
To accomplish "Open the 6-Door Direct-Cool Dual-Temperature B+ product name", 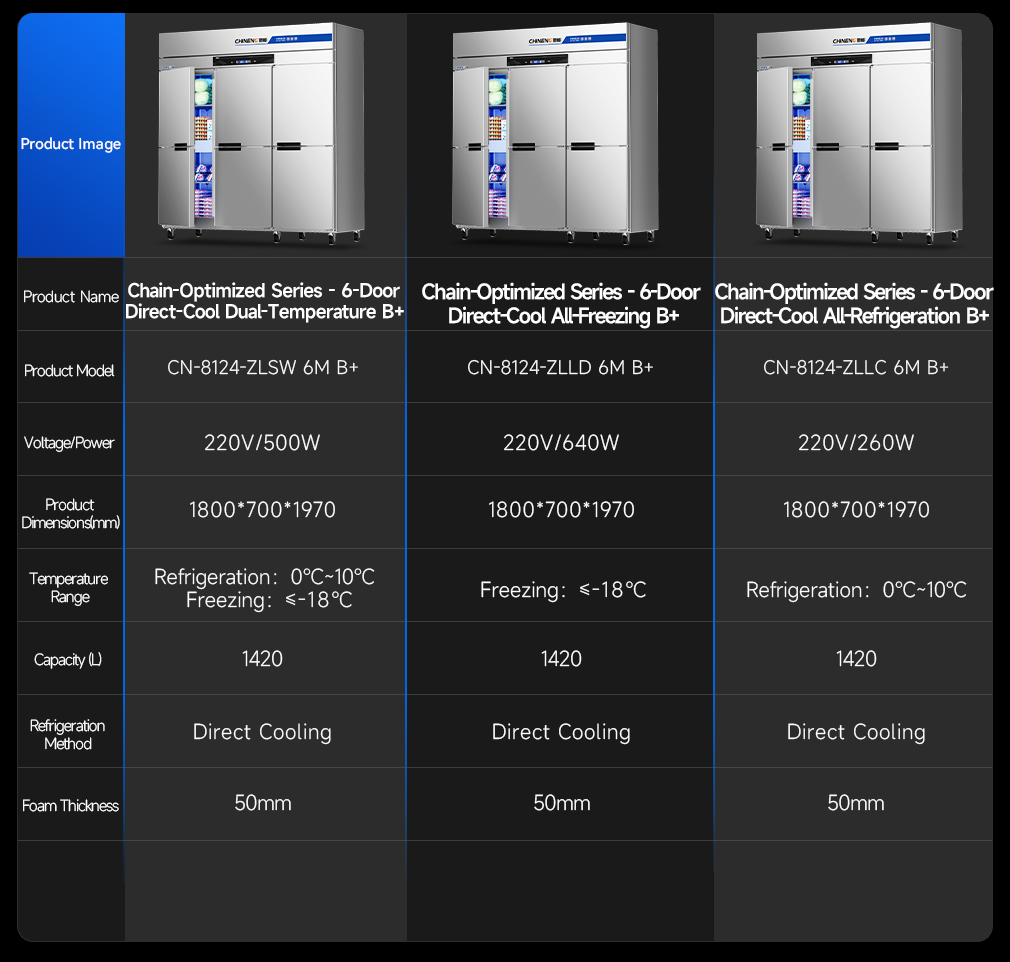I will click(x=264, y=302).
